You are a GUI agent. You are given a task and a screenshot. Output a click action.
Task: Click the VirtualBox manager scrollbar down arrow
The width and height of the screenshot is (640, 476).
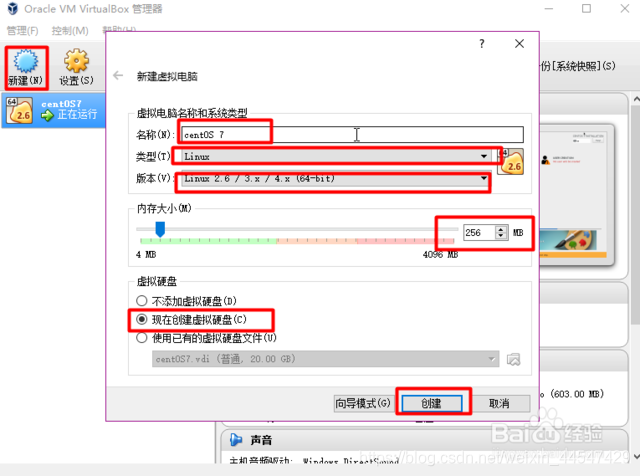click(x=636, y=456)
